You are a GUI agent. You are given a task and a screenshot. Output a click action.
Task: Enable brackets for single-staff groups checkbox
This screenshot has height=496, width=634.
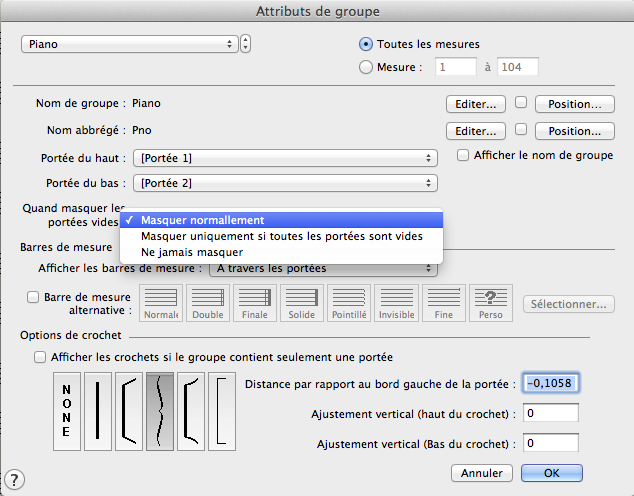[x=40, y=357]
